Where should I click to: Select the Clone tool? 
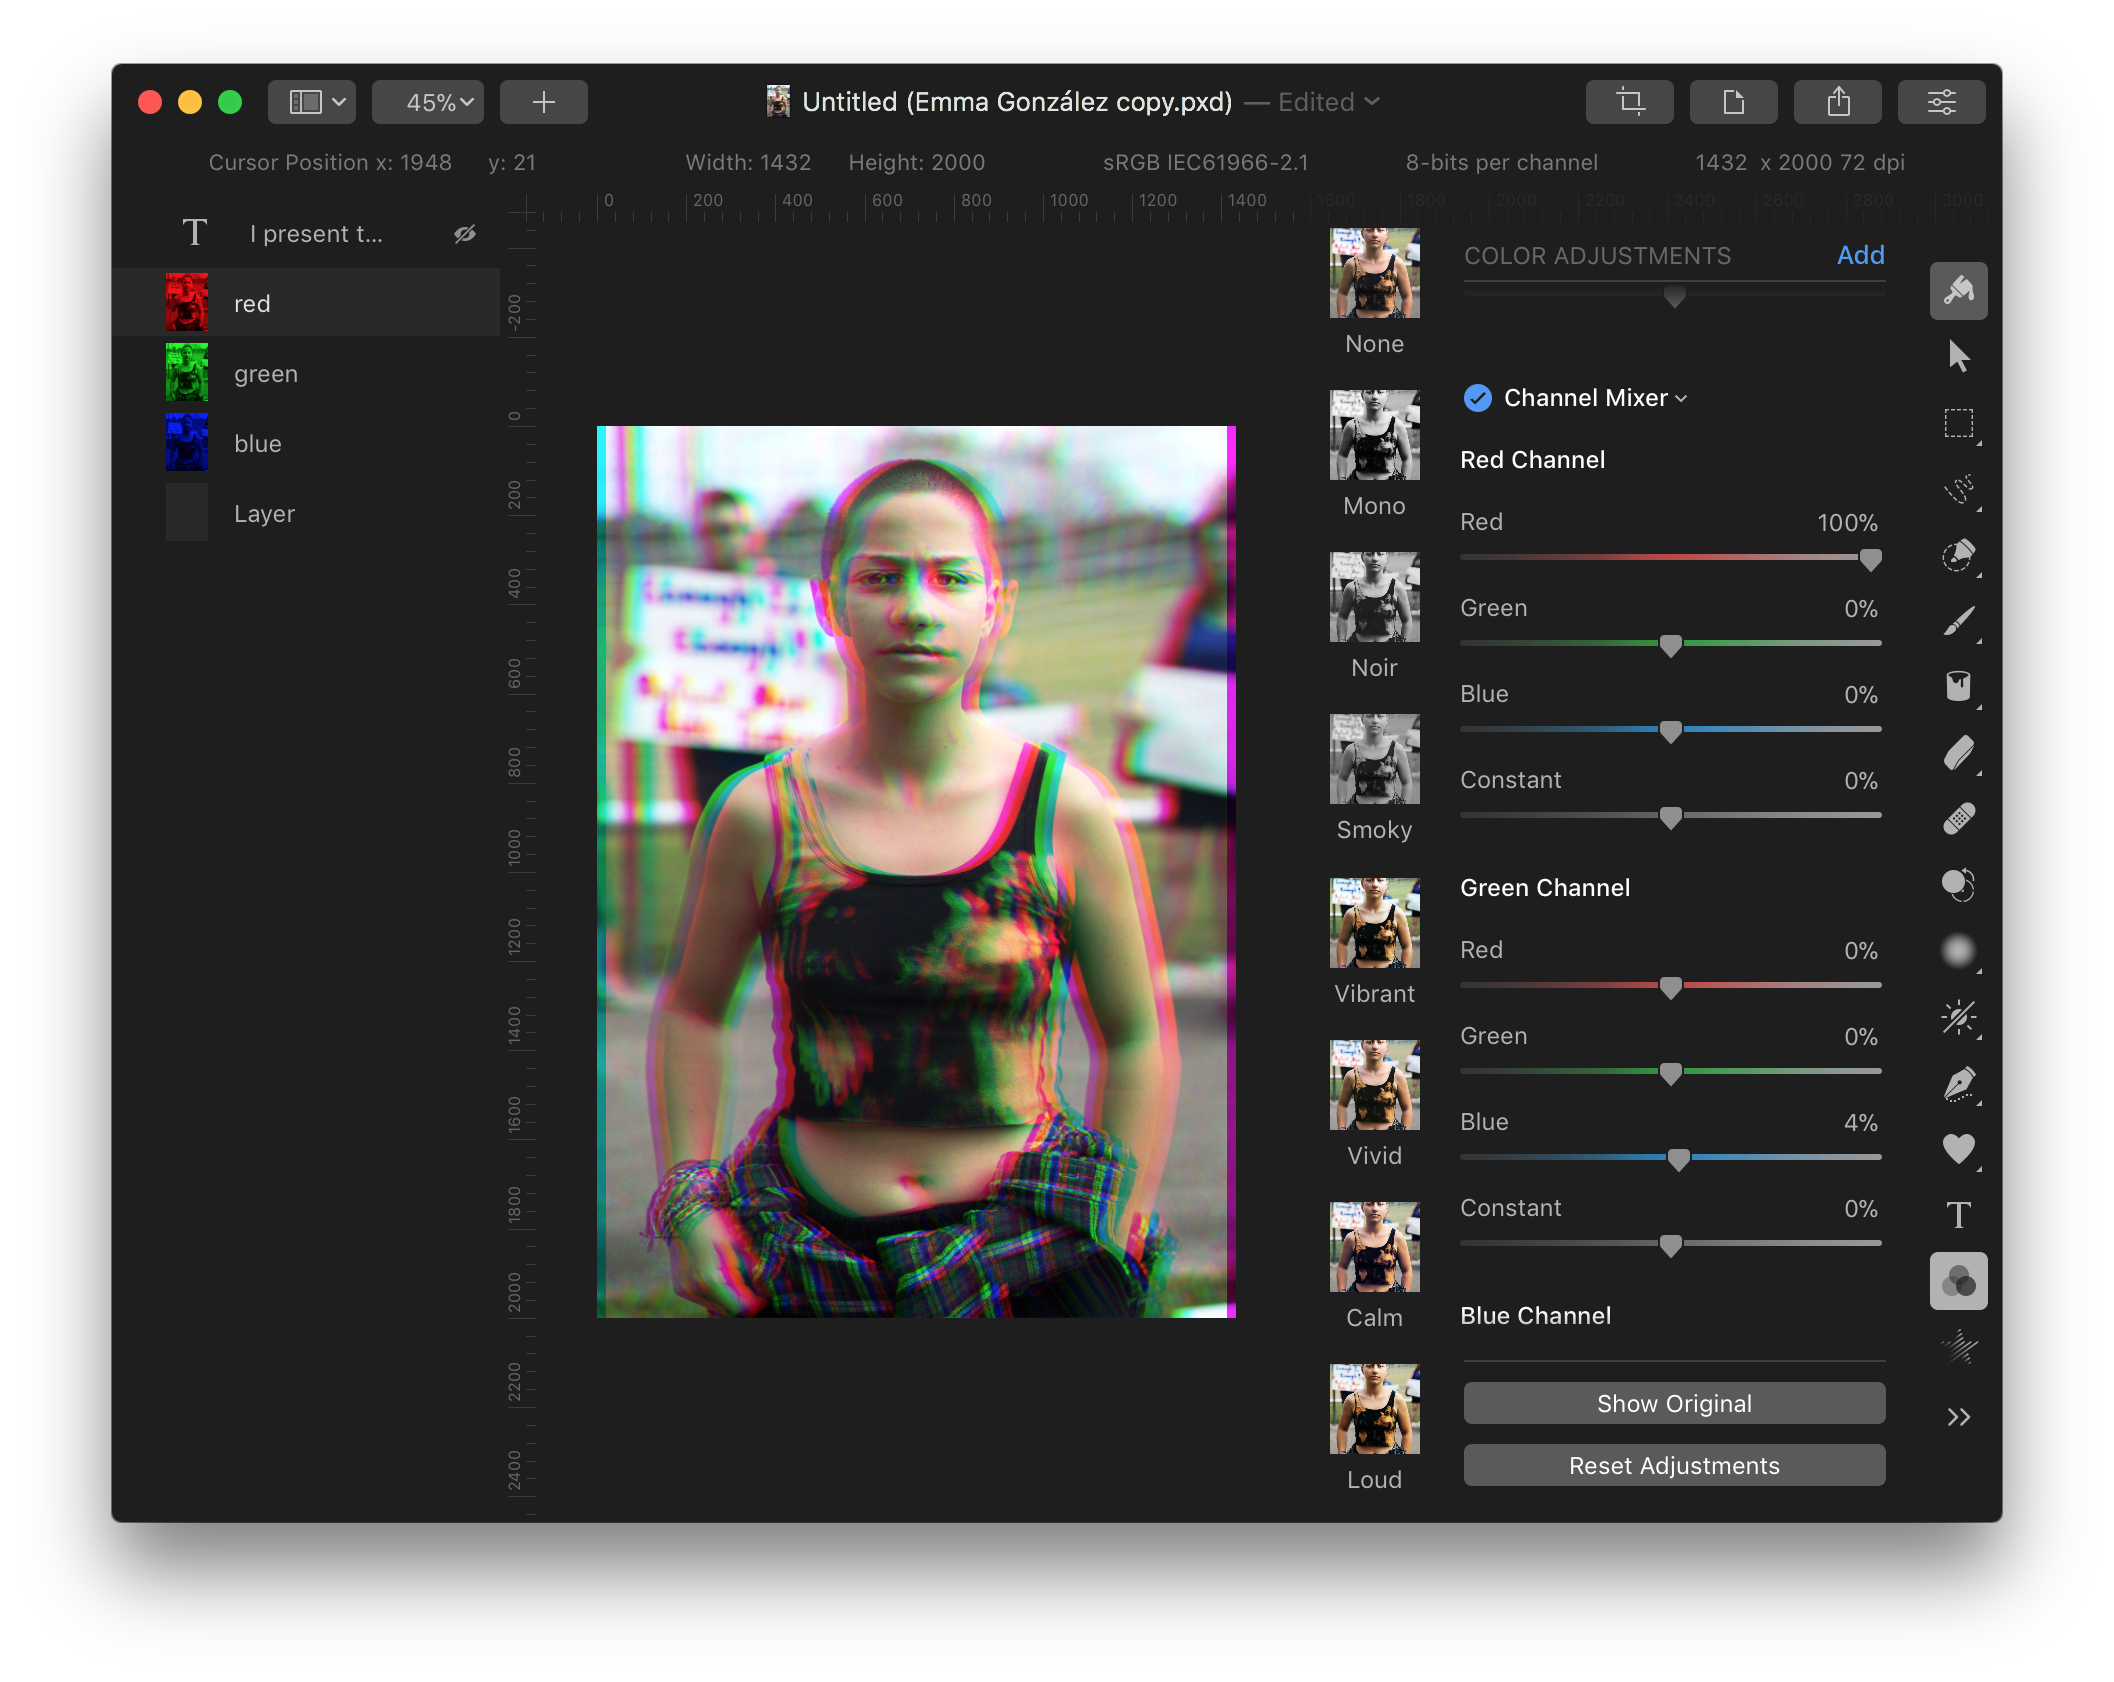point(1958,885)
